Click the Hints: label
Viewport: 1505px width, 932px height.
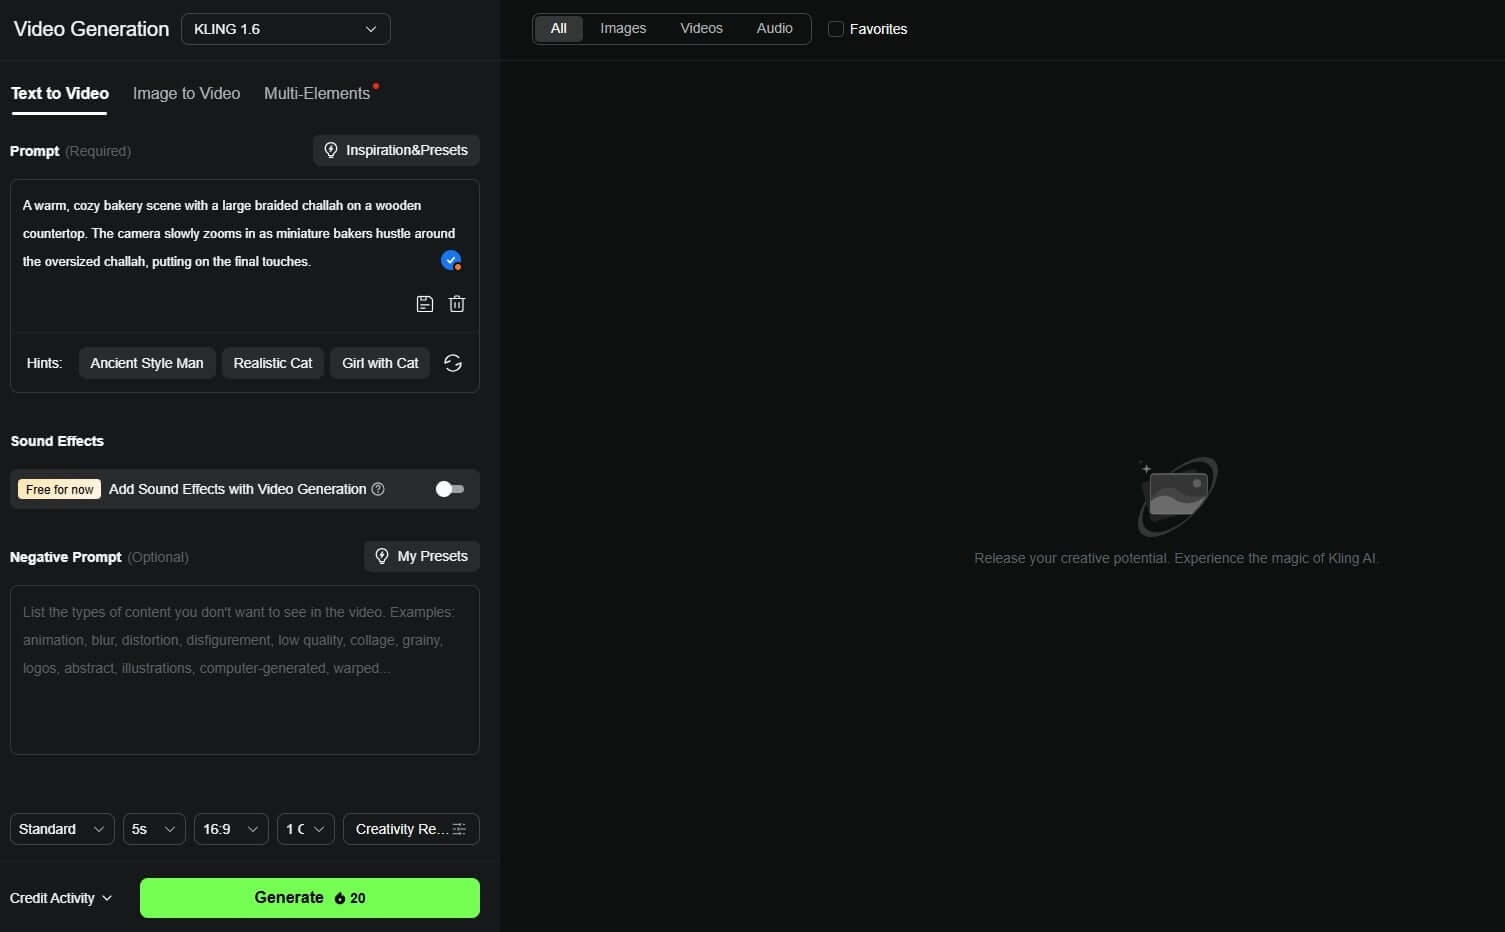(x=44, y=363)
